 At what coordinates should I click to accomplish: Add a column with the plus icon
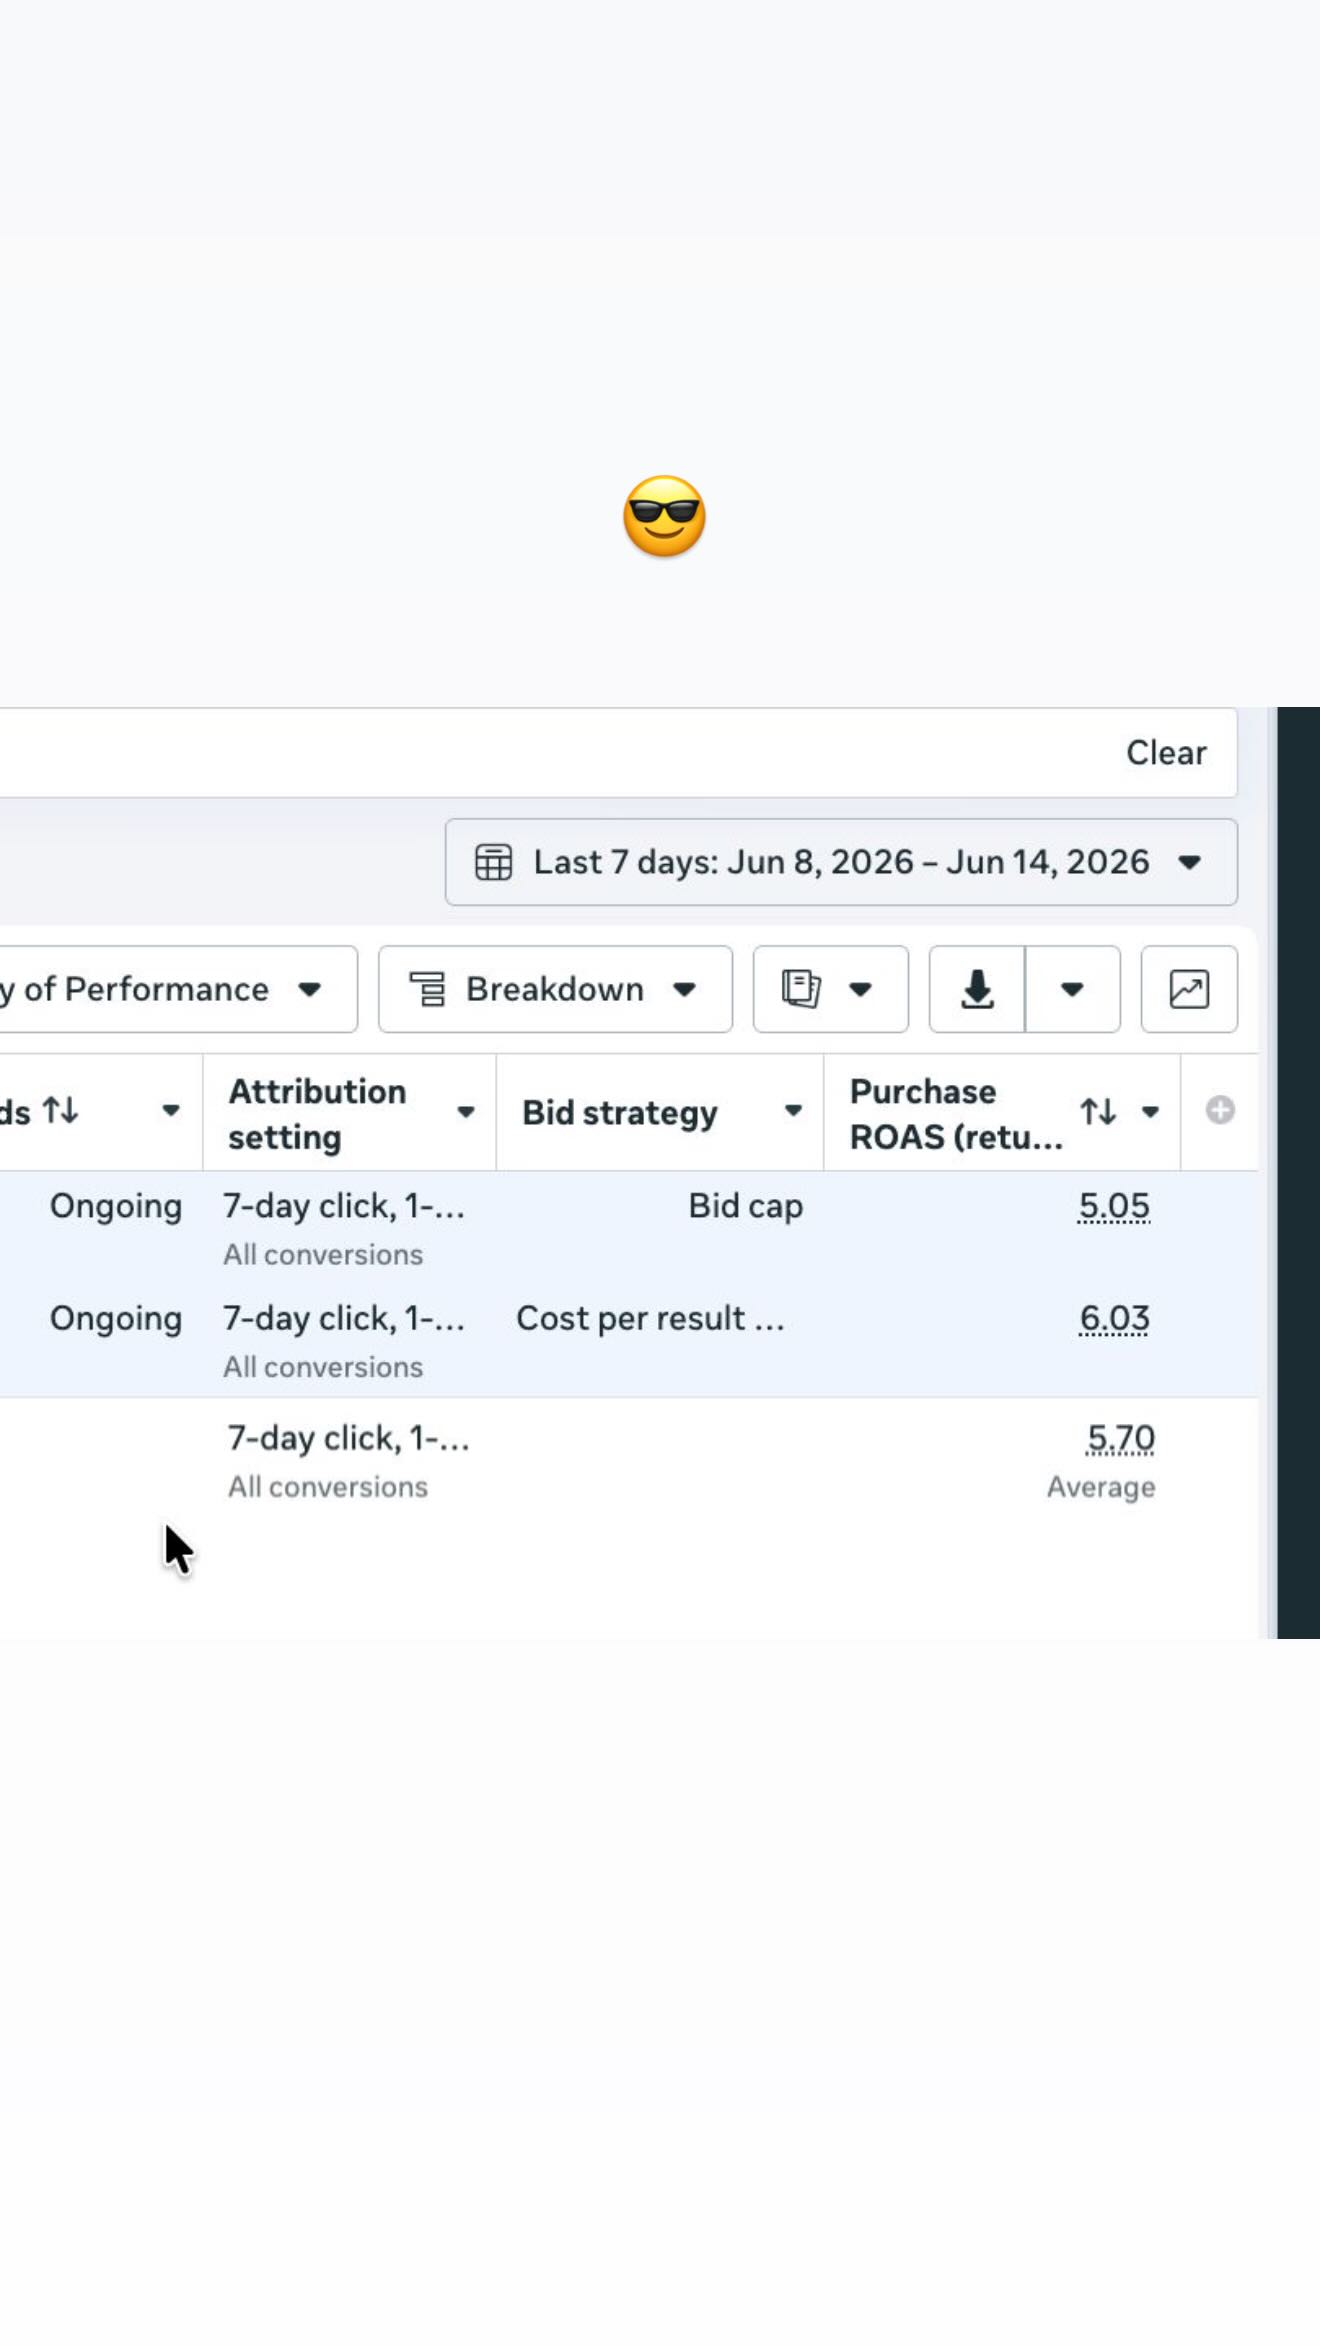1219,1110
